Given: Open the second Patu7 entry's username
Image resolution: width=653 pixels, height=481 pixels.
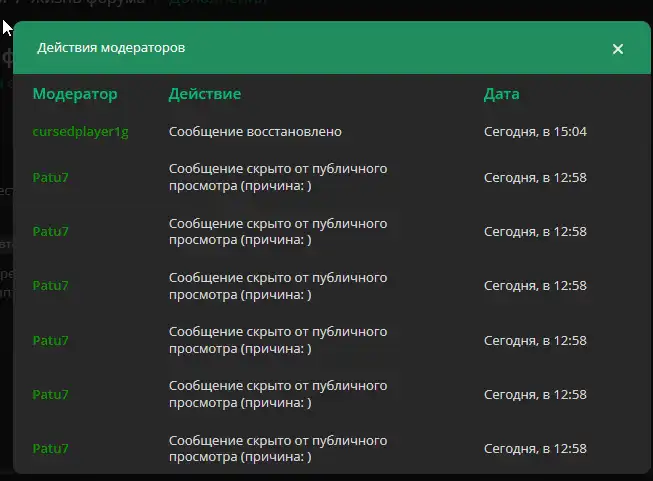Looking at the screenshot, I should pos(50,231).
